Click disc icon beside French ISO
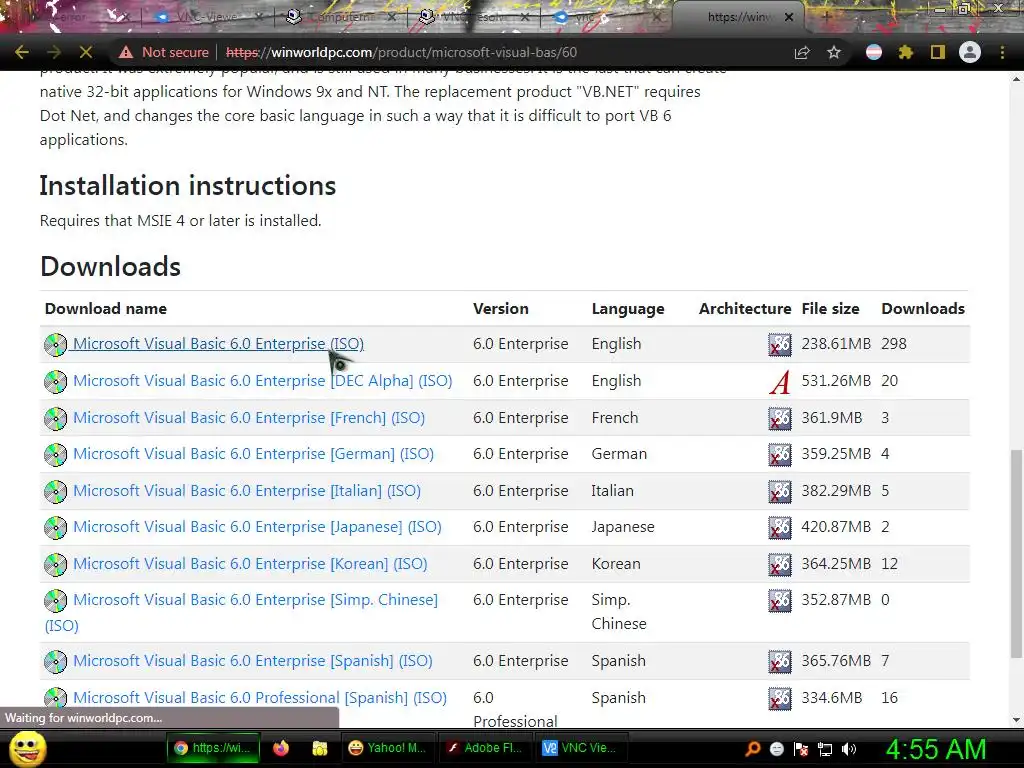The width and height of the screenshot is (1024, 768). 56,419
